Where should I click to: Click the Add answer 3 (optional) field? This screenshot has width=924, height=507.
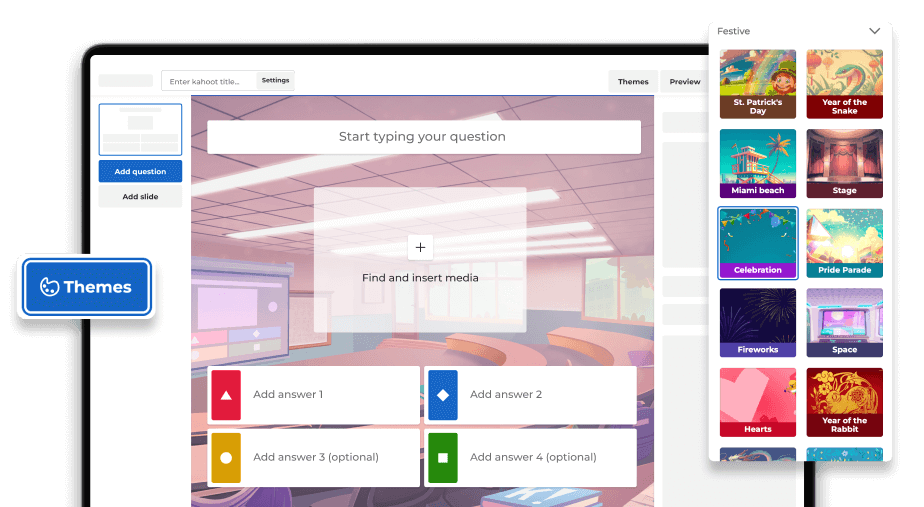tap(314, 457)
